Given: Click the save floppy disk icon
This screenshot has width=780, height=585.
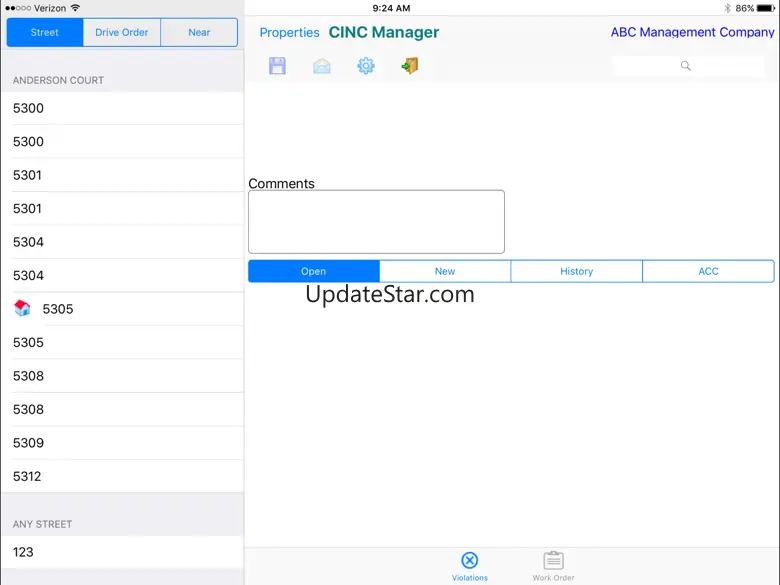Looking at the screenshot, I should click(277, 66).
